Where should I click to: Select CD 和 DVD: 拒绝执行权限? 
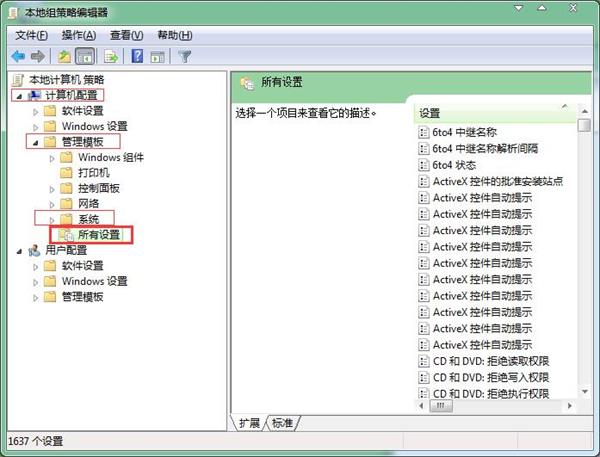tap(491, 393)
